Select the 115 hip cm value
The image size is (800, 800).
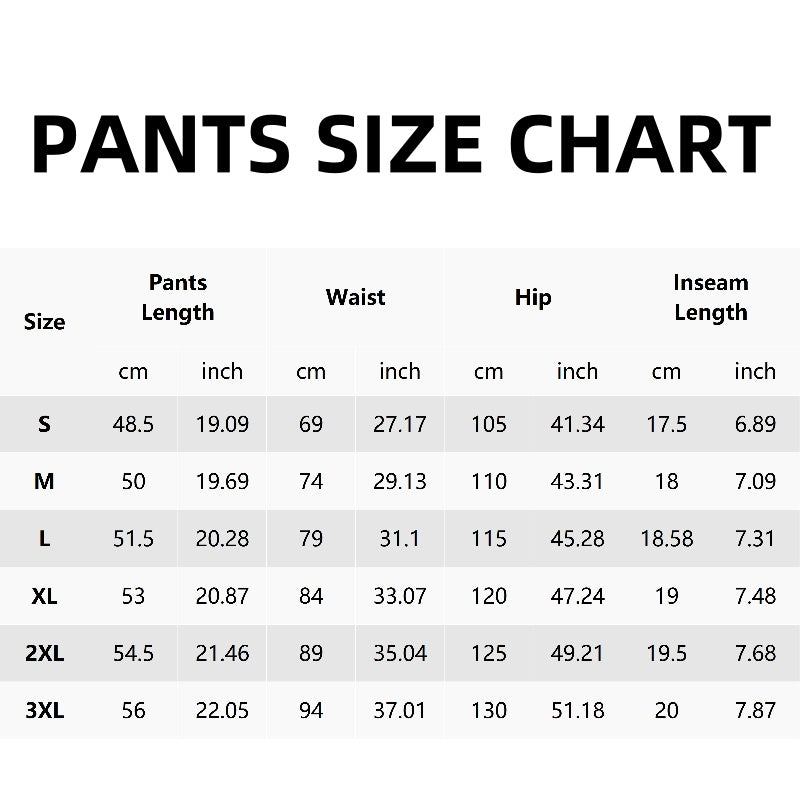point(489,539)
